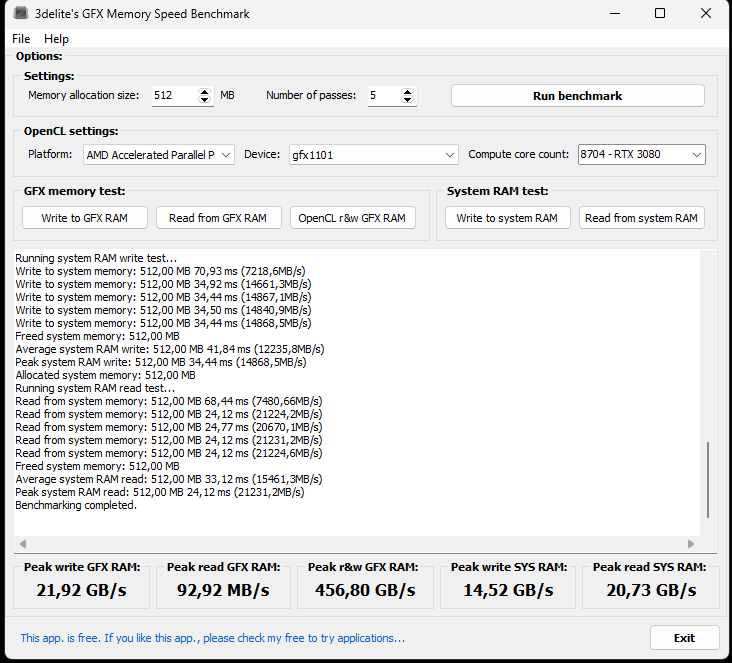Click 'Peak system RAM write' log line

coord(161,362)
